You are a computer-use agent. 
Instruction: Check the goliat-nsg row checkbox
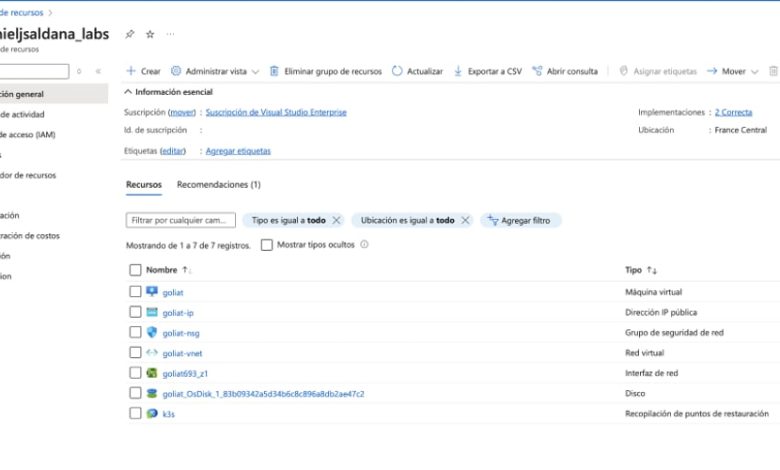click(135, 332)
